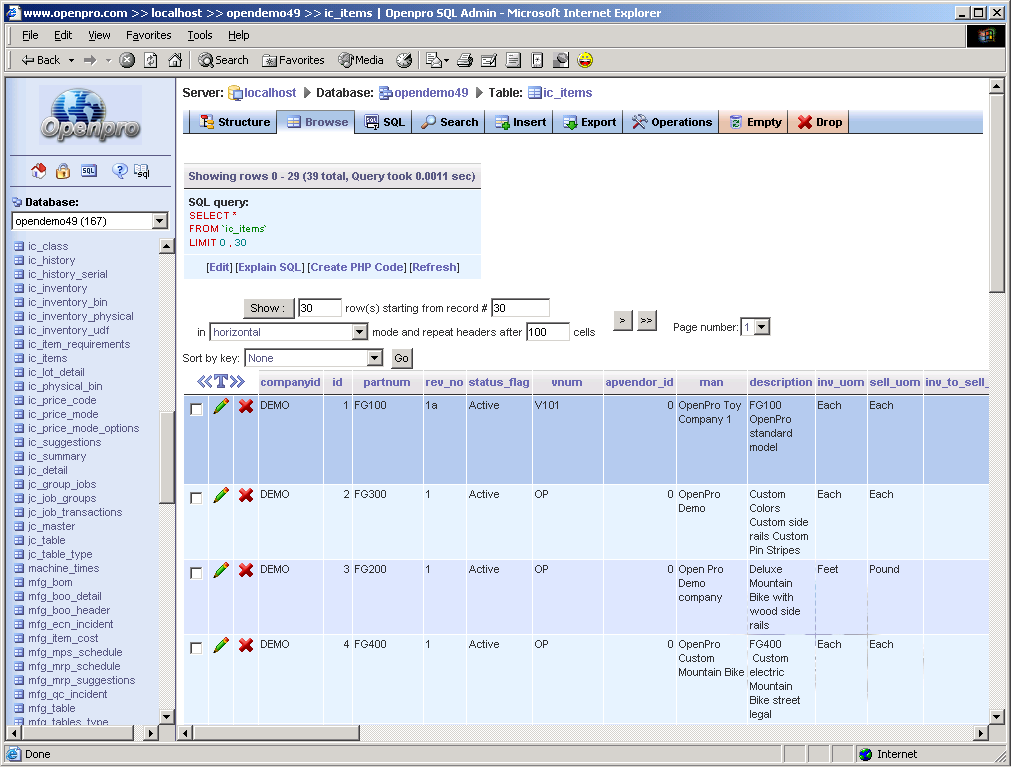This screenshot has width=1011, height=767.
Task: Click the pencil edit icon for FG100 row
Action: pos(221,406)
